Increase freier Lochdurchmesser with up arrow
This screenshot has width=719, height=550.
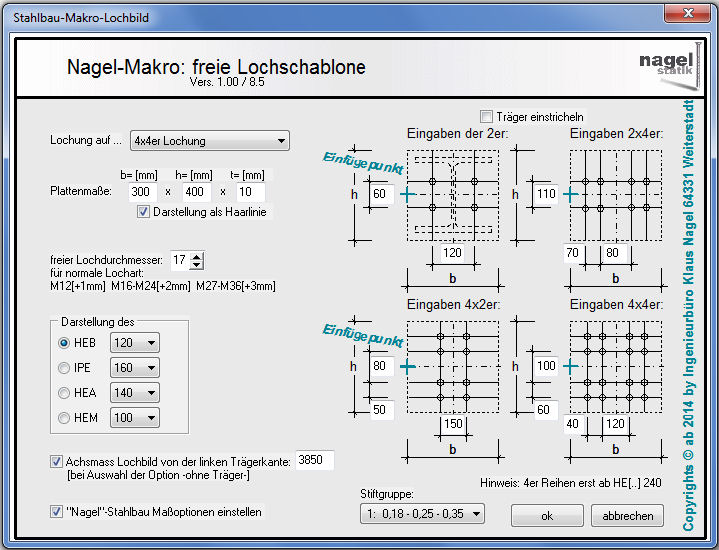coord(196,256)
